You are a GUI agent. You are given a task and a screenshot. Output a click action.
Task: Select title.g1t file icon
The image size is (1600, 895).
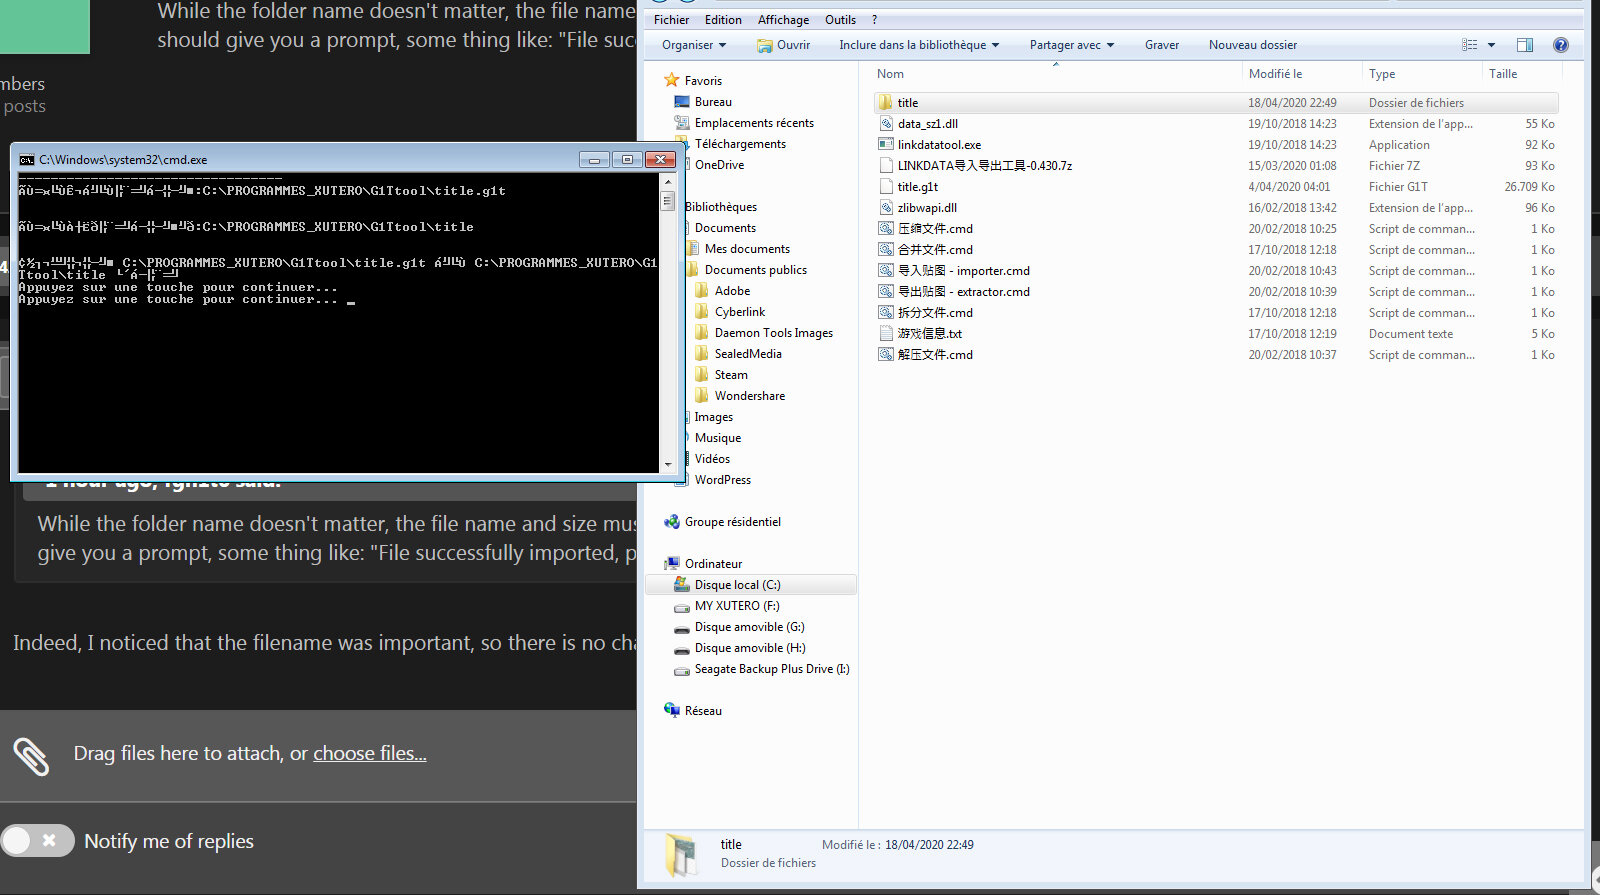click(x=885, y=186)
